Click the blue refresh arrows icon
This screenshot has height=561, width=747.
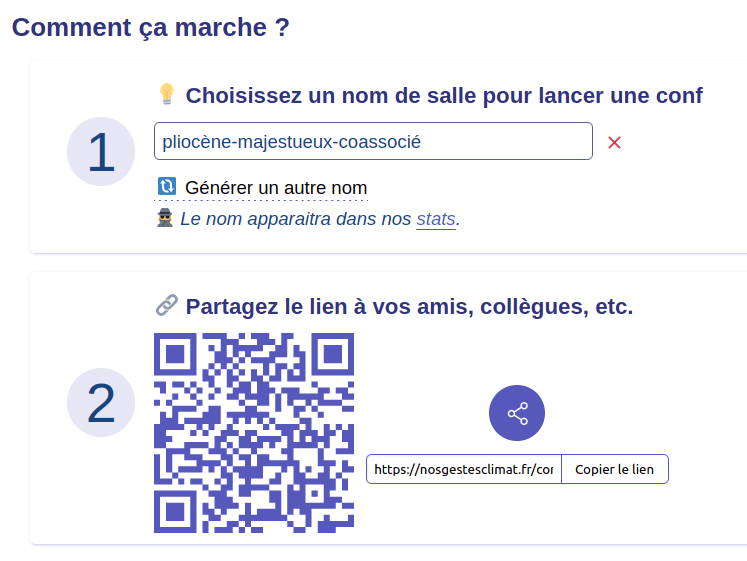point(167,187)
